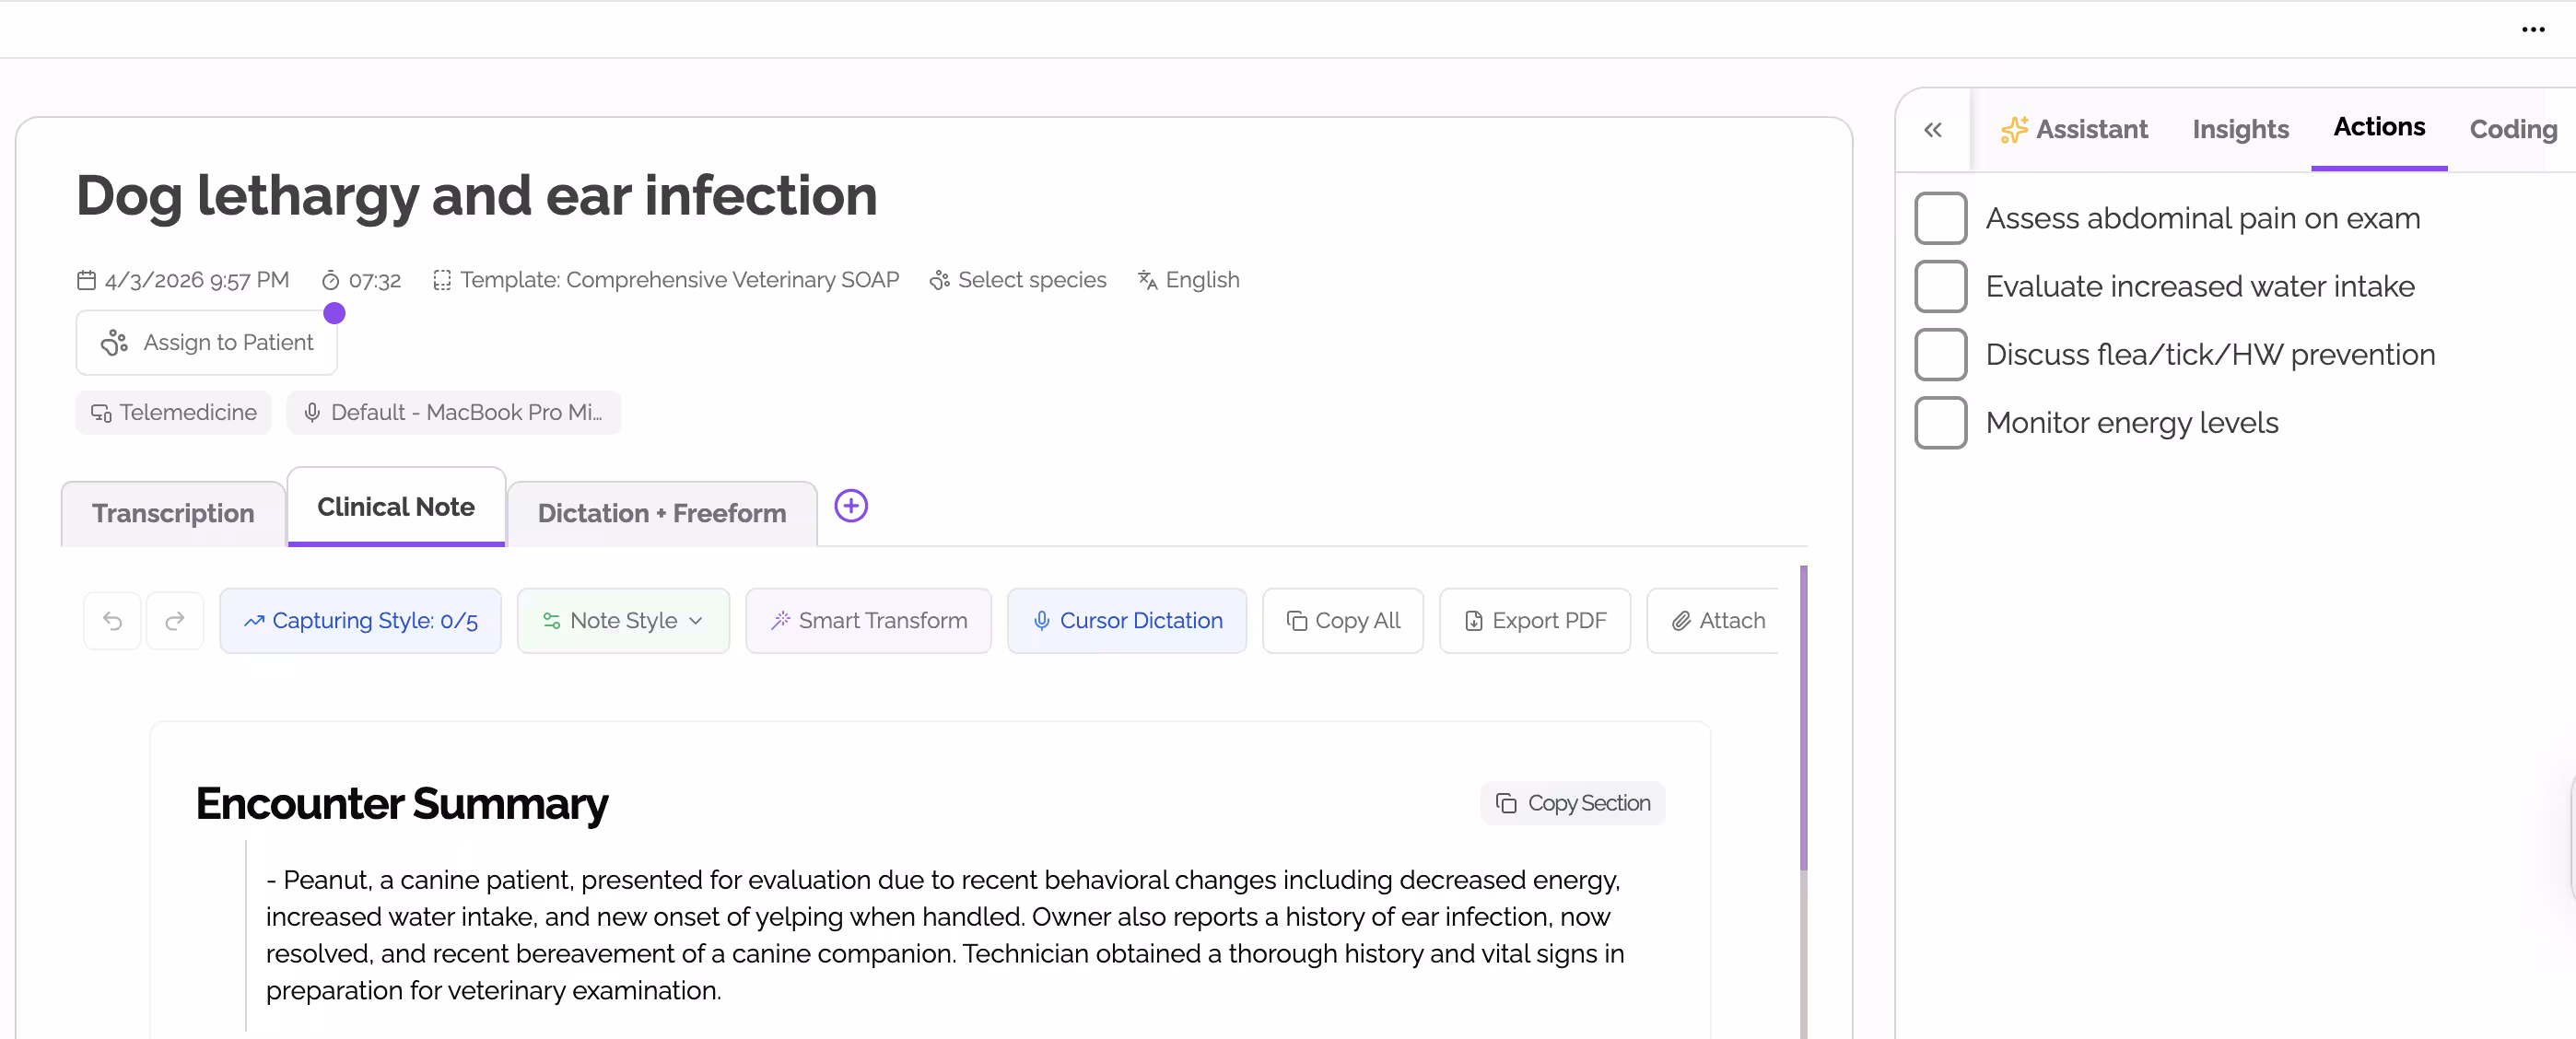Click the Copy All button
This screenshot has width=2576, height=1039.
pyautogui.click(x=1342, y=621)
